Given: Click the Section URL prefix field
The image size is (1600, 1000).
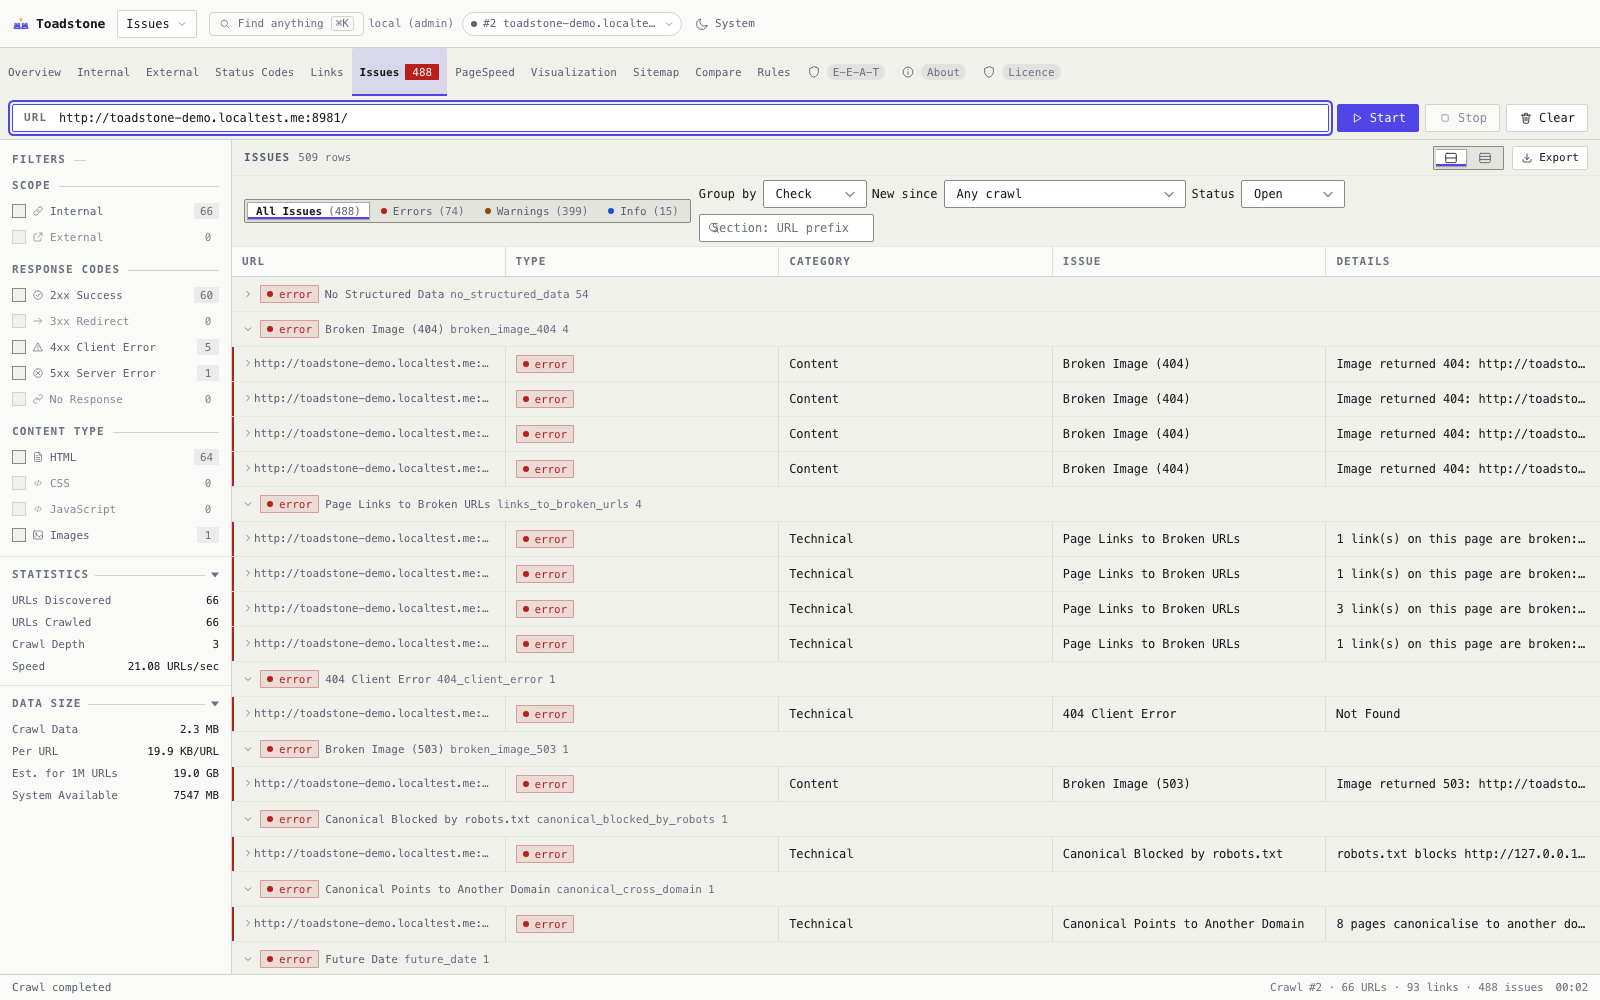Looking at the screenshot, I should pos(786,228).
